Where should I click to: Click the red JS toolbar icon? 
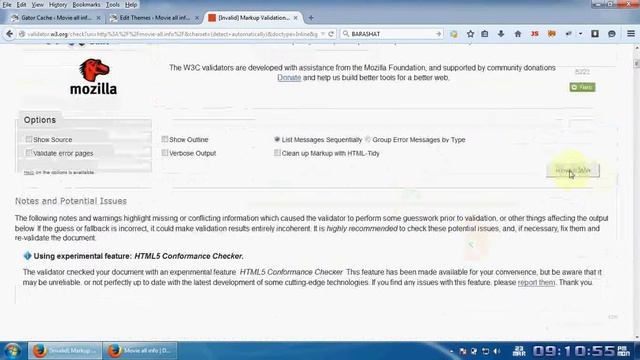pos(535,34)
